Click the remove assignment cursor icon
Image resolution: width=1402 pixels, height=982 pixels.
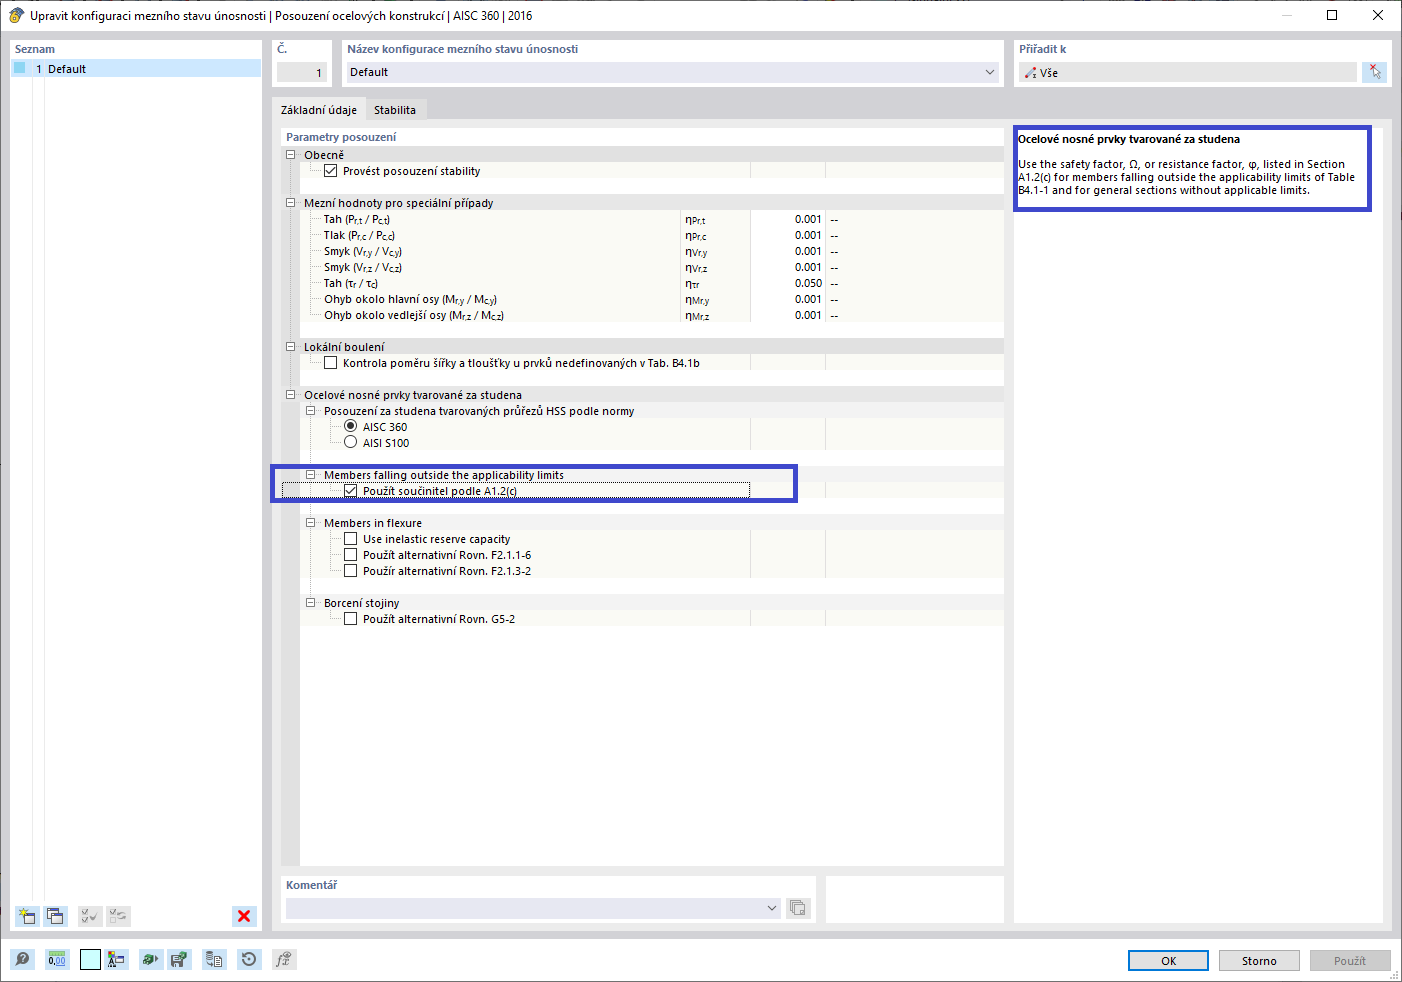1375,72
